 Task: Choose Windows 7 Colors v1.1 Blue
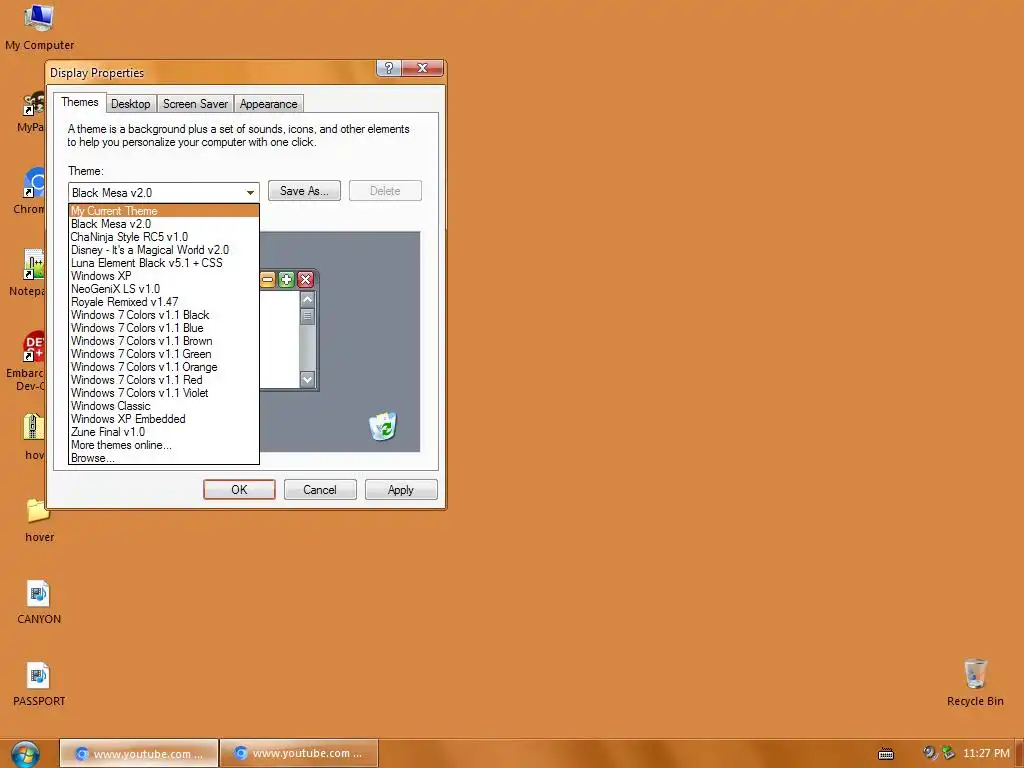(164, 328)
